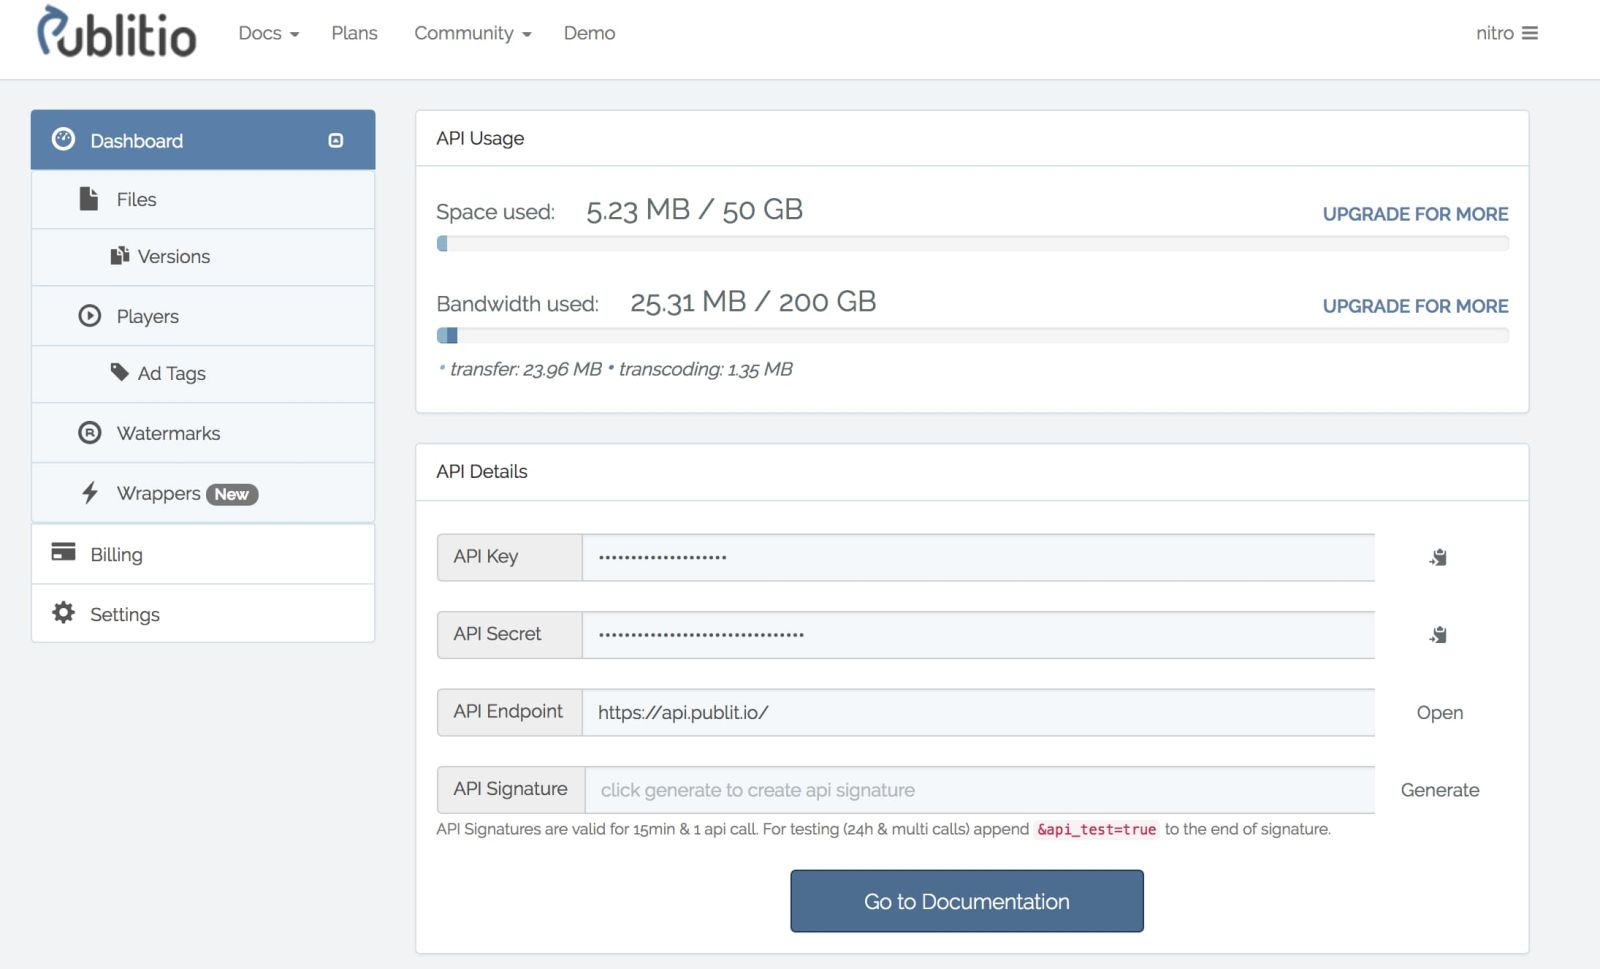This screenshot has height=969, width=1600.
Task: Generate an API signature
Action: [1439, 790]
